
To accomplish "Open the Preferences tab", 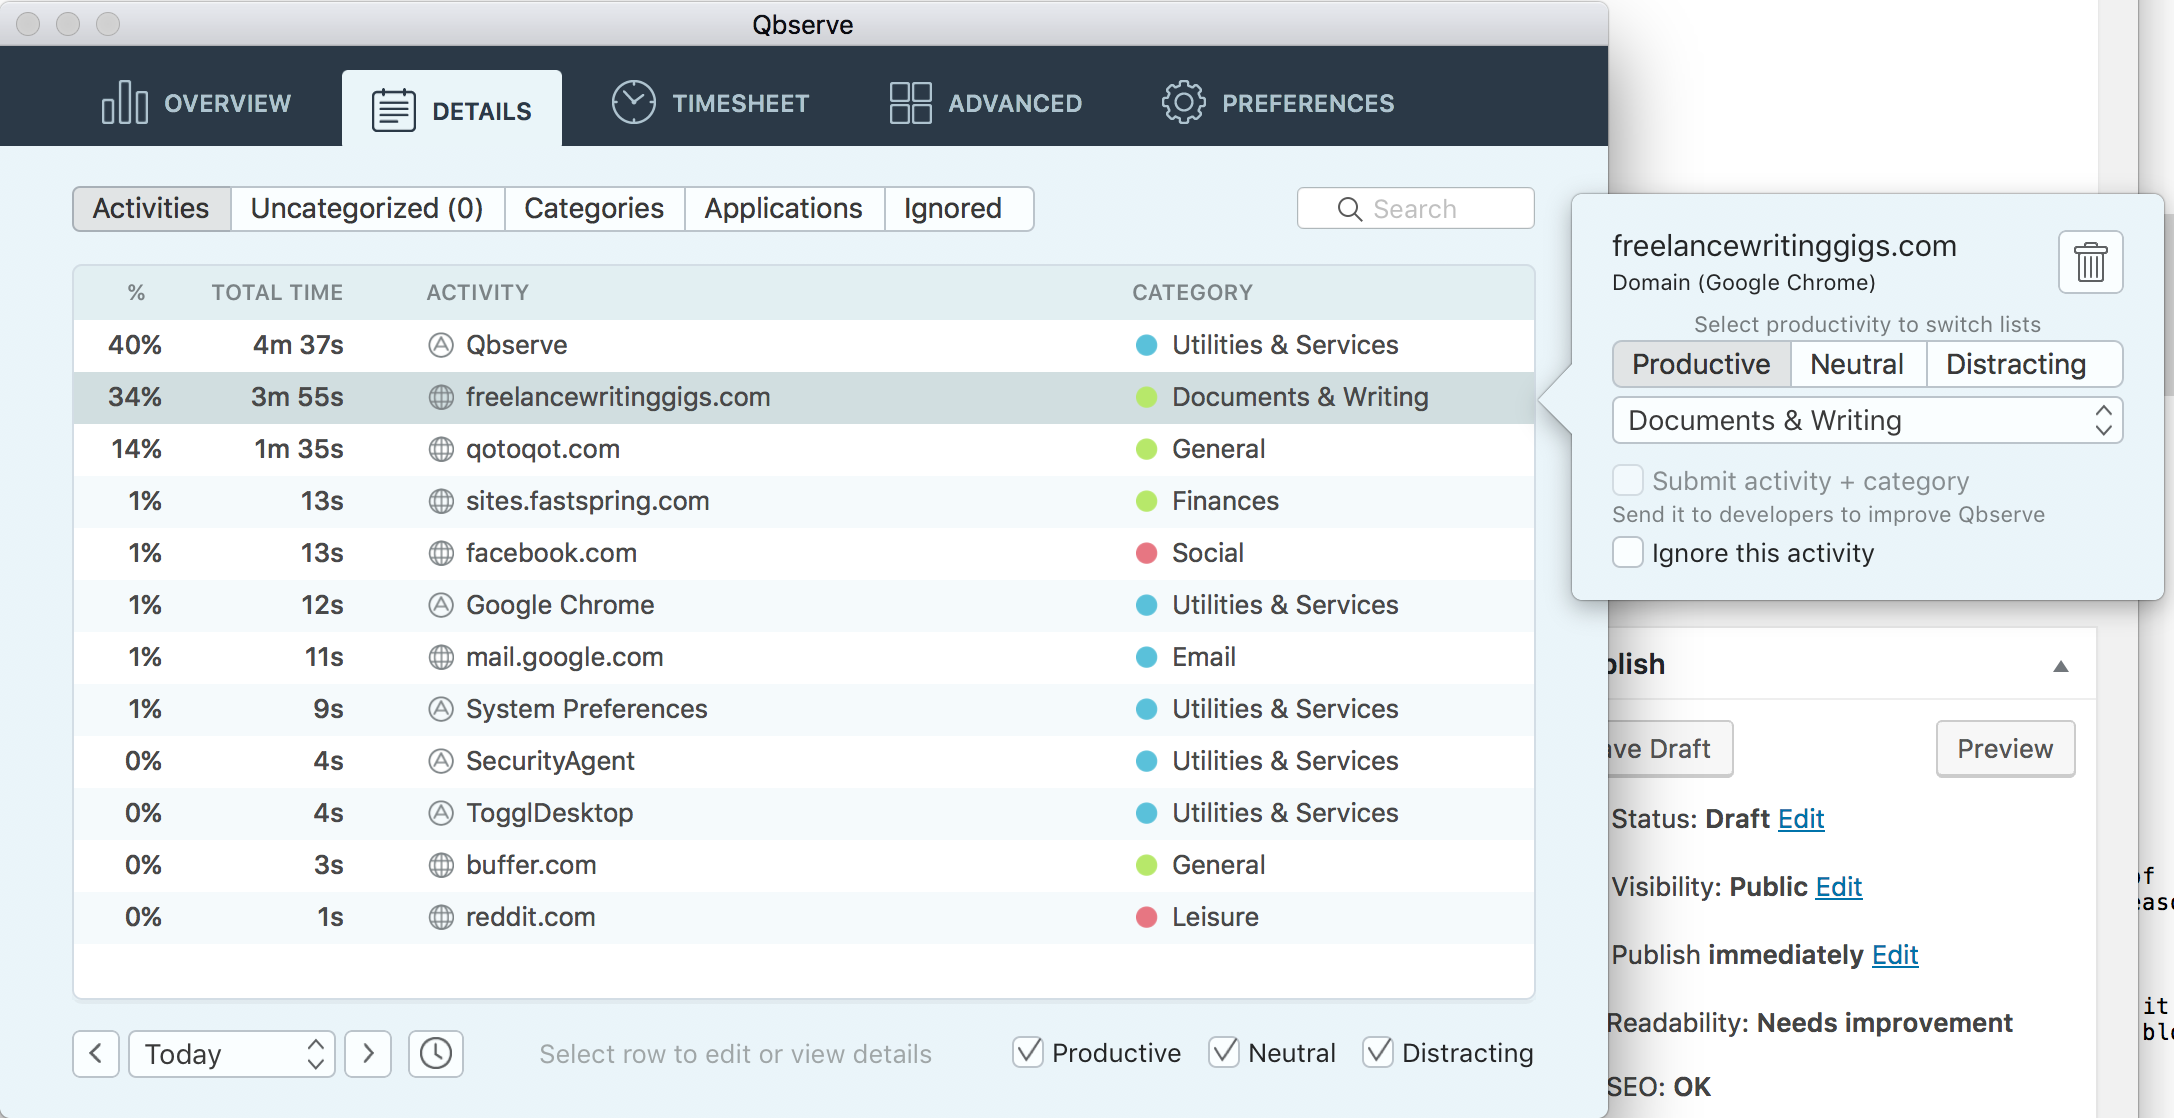I will point(1278,103).
